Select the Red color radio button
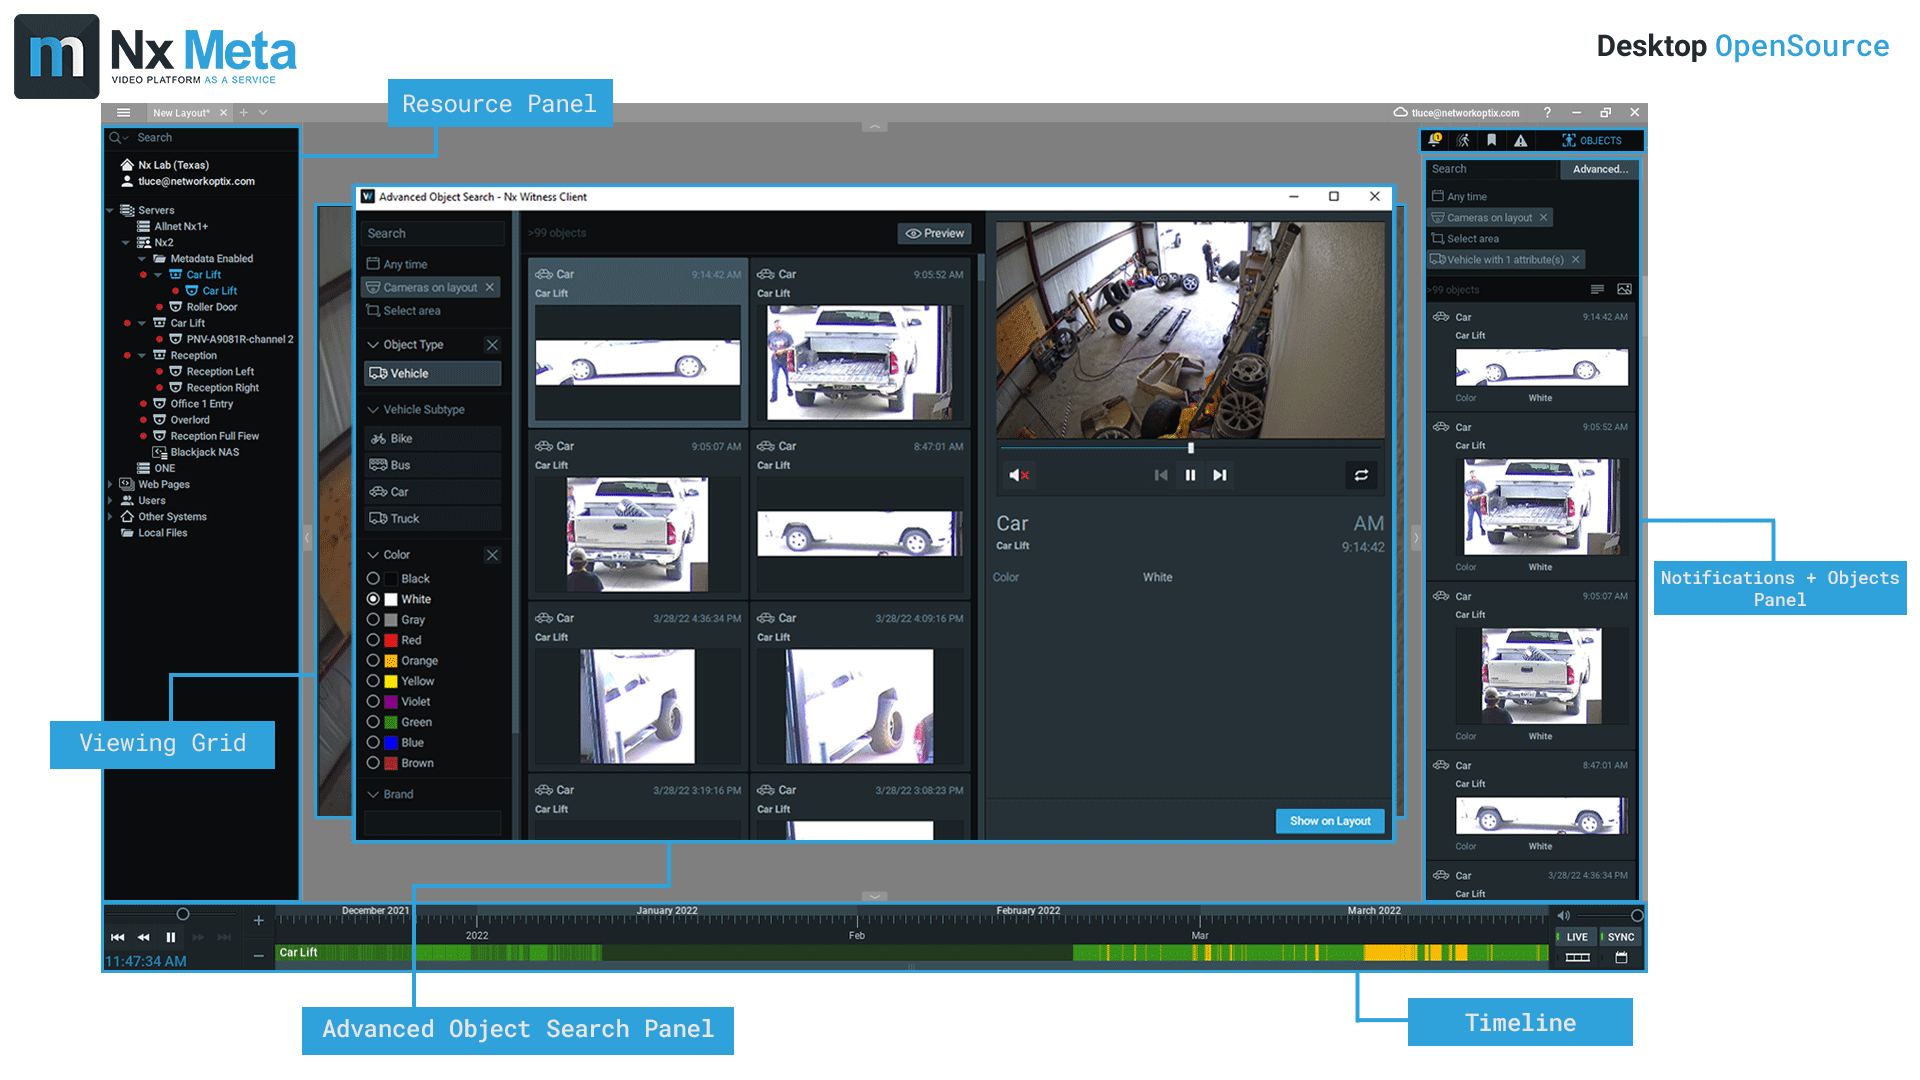 (x=373, y=640)
